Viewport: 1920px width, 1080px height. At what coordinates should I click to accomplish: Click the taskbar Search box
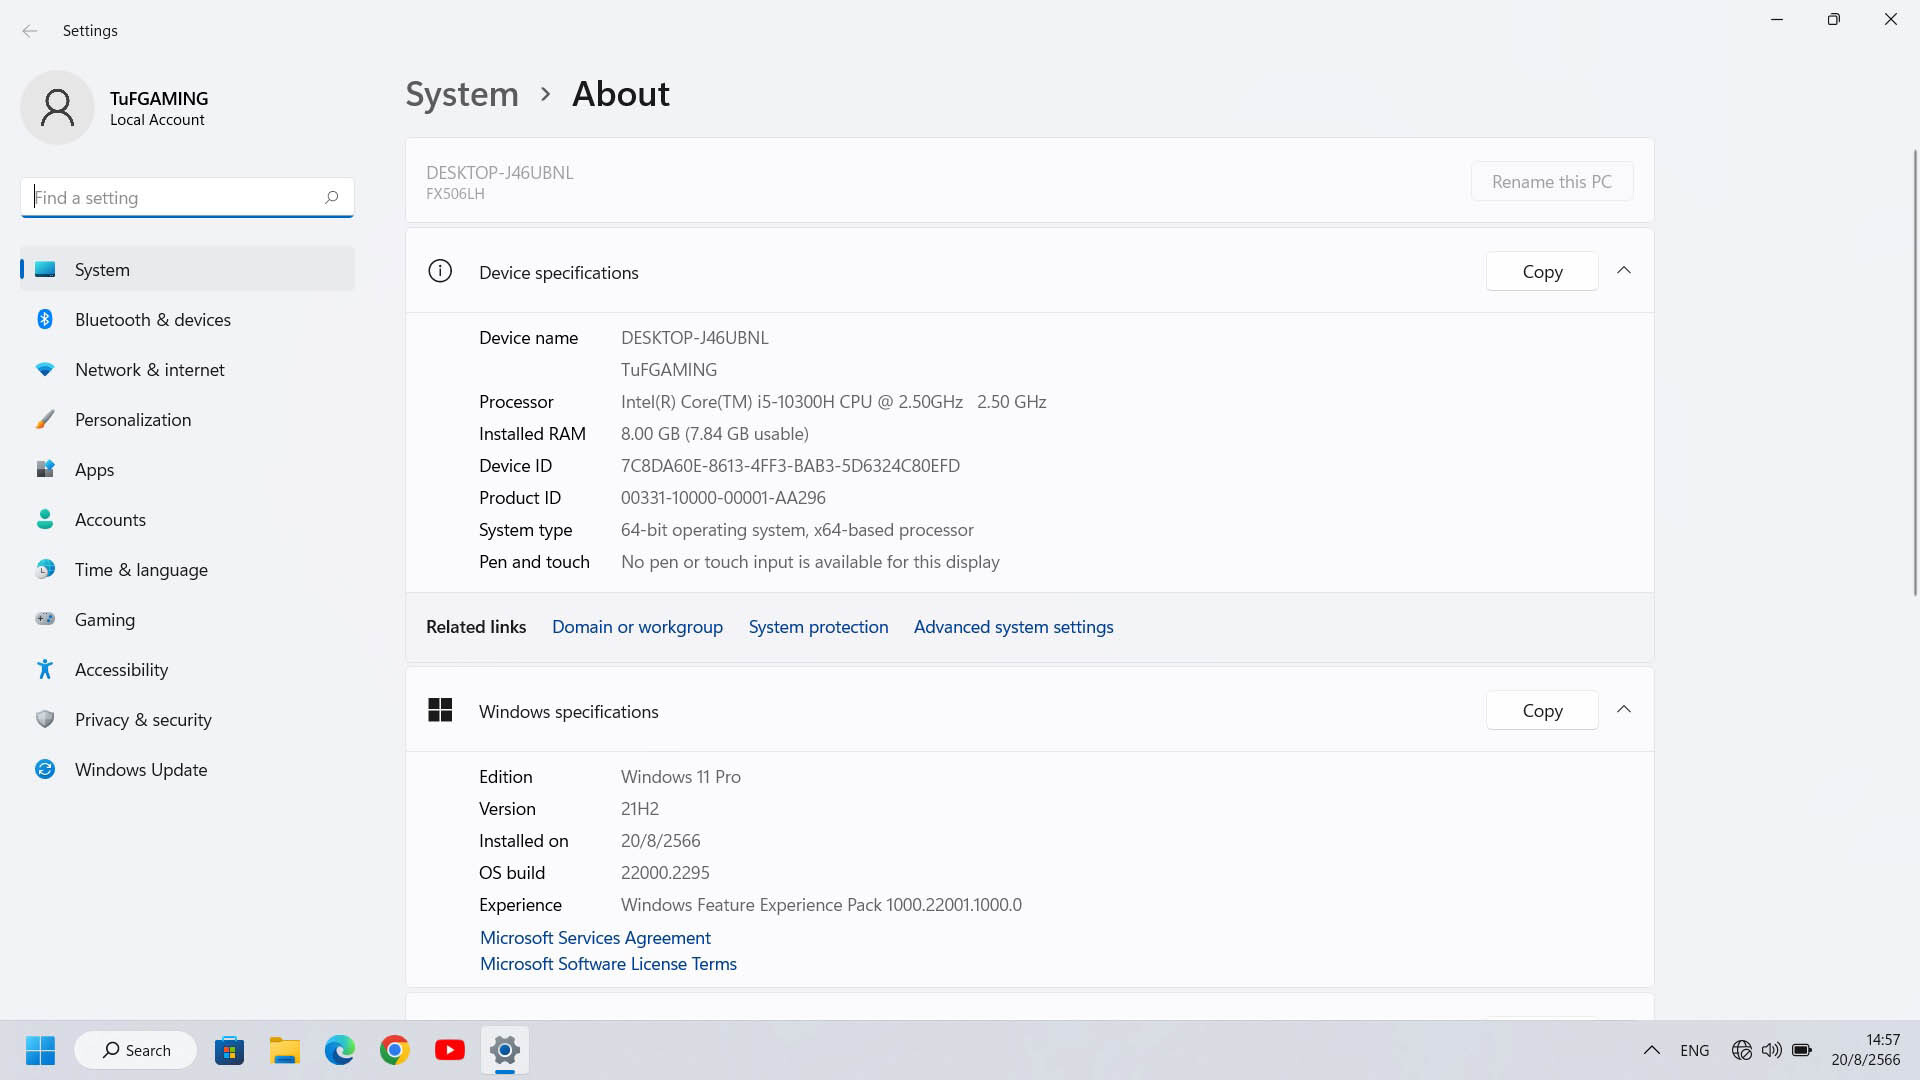135,1050
